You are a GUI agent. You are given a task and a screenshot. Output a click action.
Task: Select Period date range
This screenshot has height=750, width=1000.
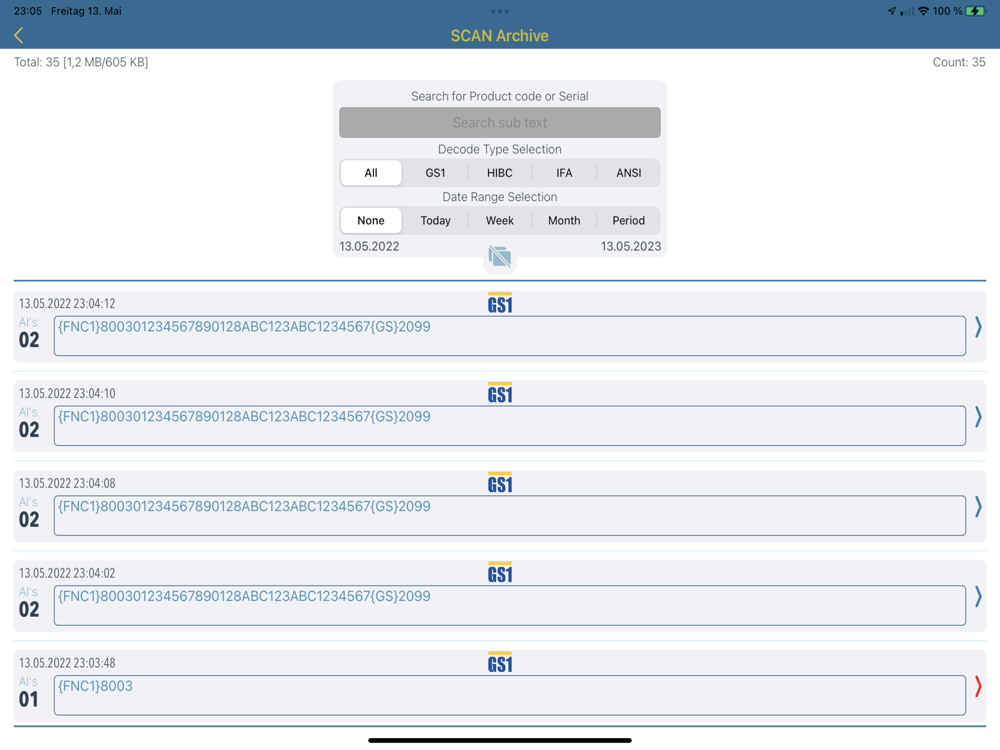pos(628,221)
